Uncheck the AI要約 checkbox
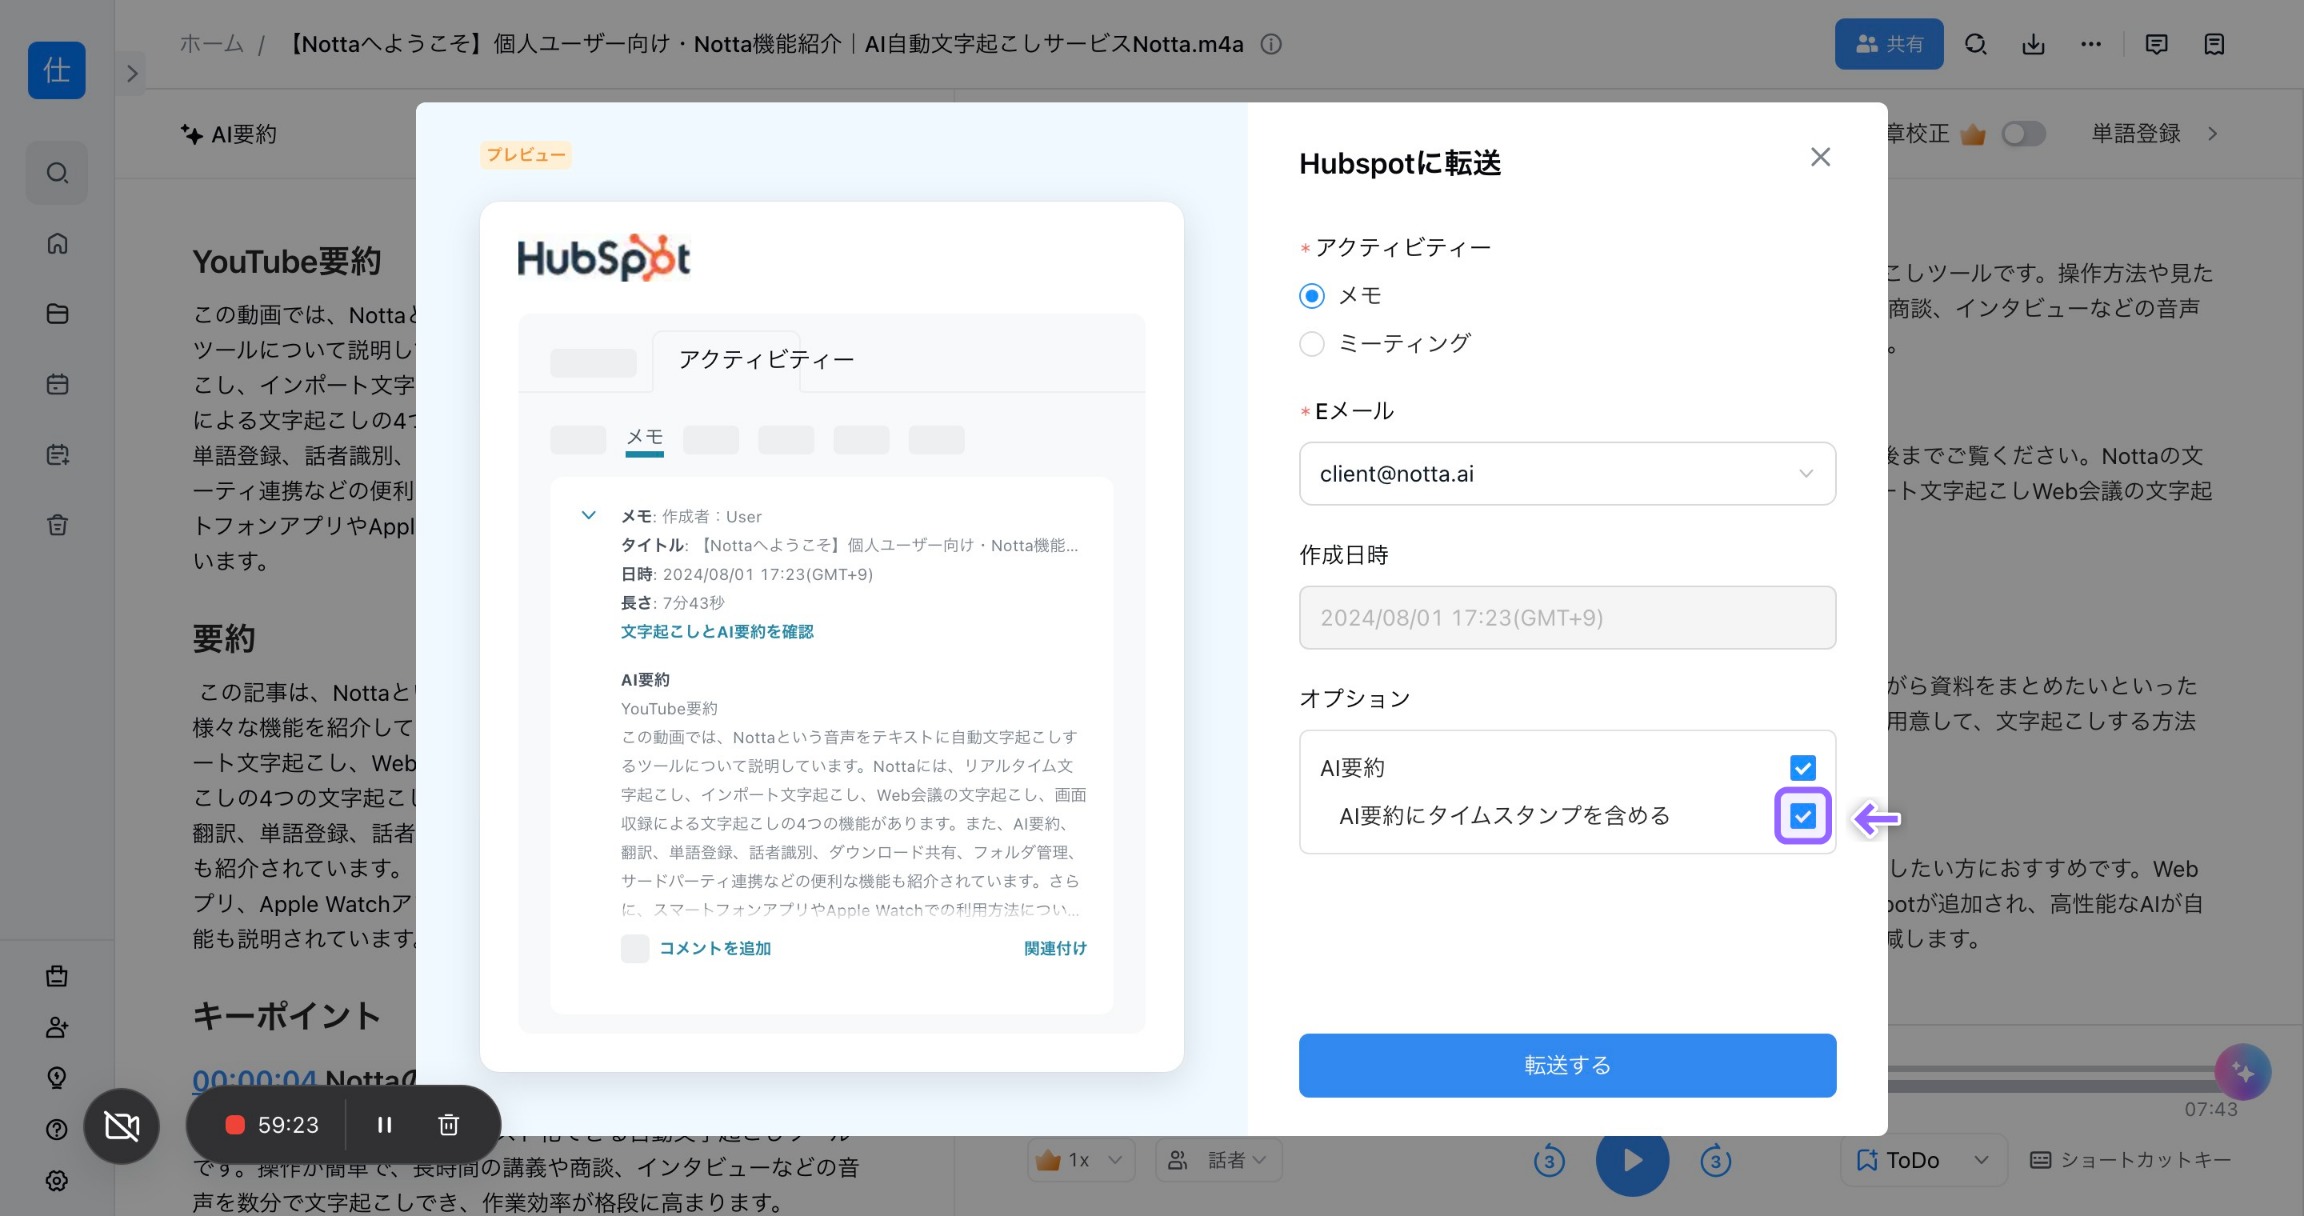The image size is (2304, 1216). tap(1803, 768)
